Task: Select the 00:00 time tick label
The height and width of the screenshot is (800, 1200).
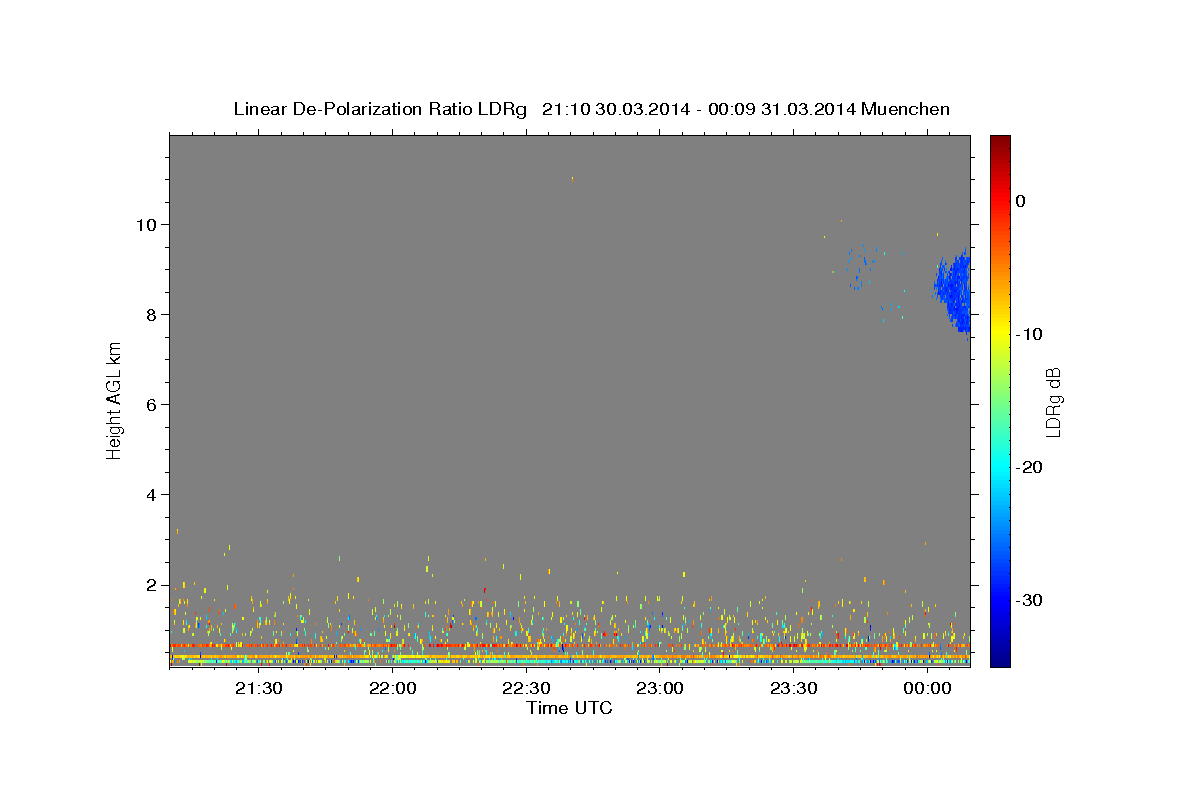Action: pyautogui.click(x=927, y=688)
